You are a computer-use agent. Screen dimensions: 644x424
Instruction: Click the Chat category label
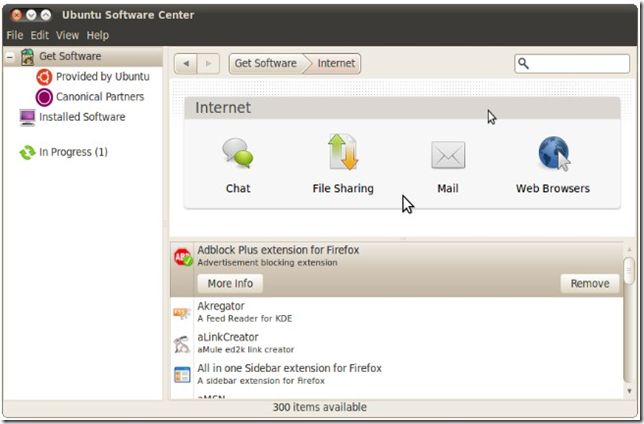click(x=238, y=189)
